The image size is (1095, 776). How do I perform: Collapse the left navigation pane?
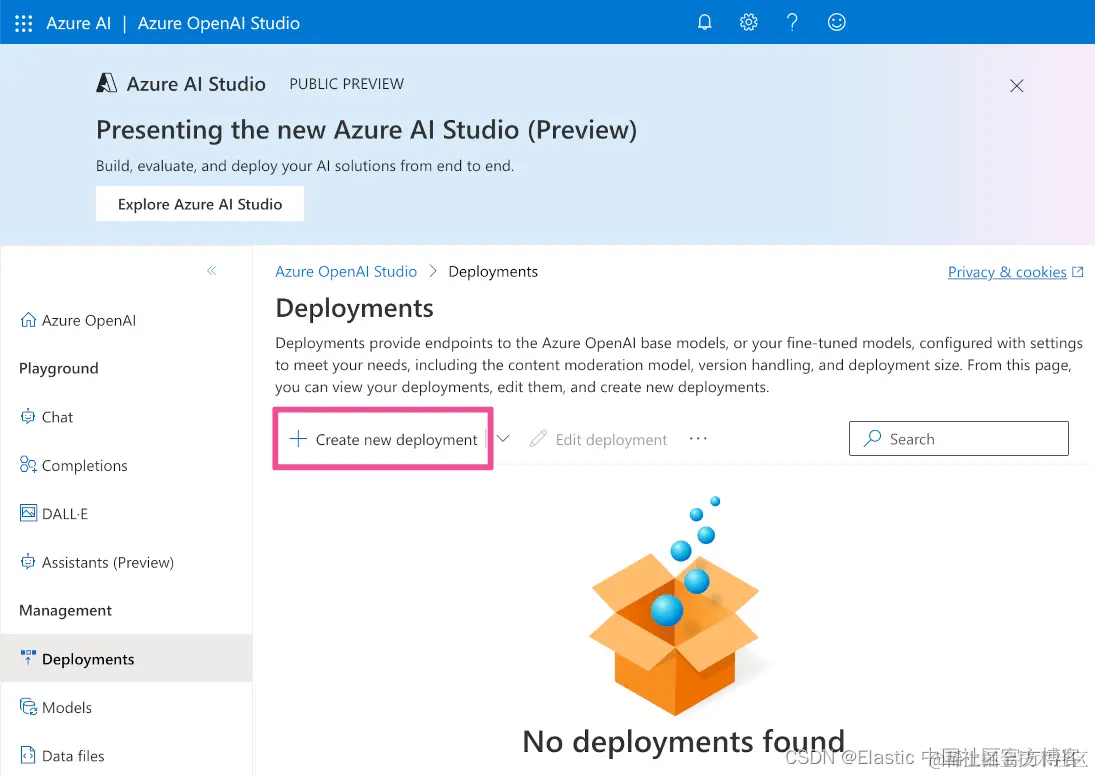(212, 270)
